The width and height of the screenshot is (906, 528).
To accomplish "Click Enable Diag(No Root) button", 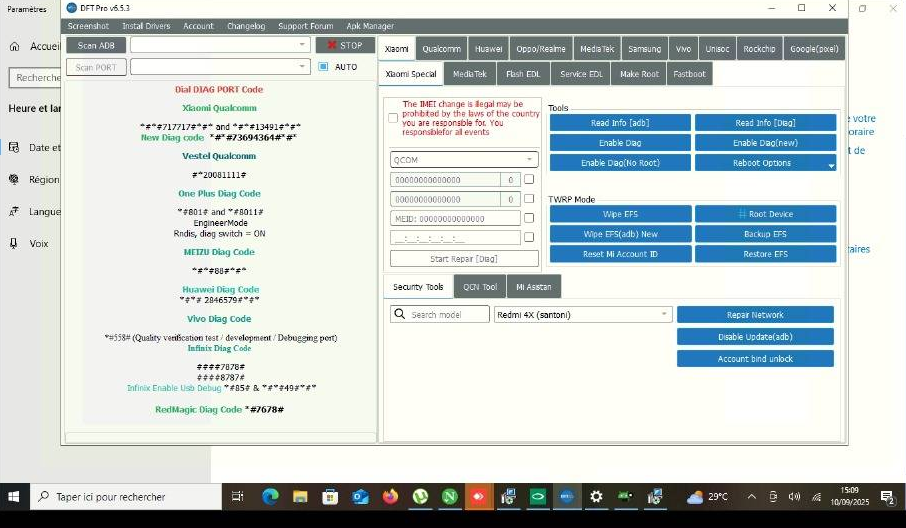I will [620, 163].
